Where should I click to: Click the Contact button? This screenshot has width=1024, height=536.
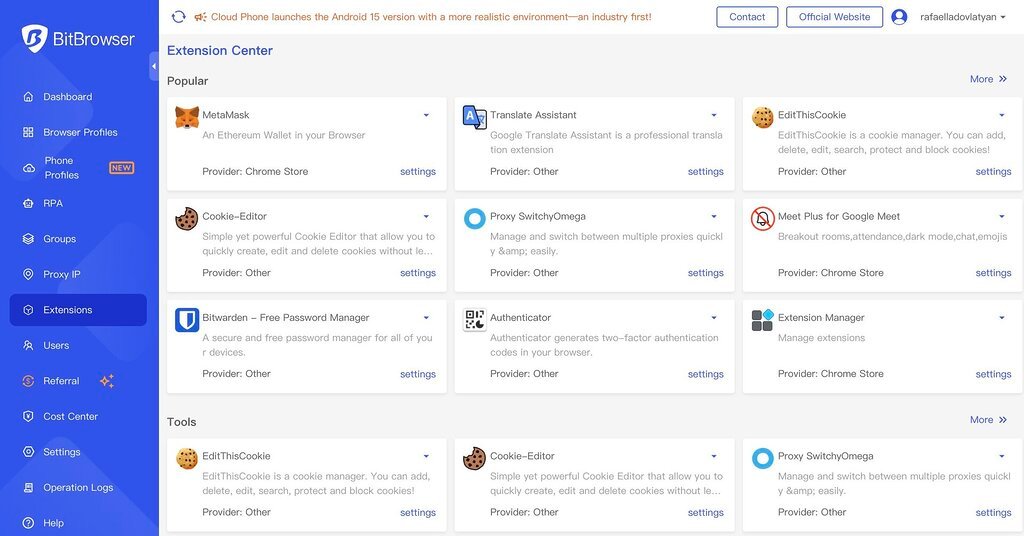point(747,17)
